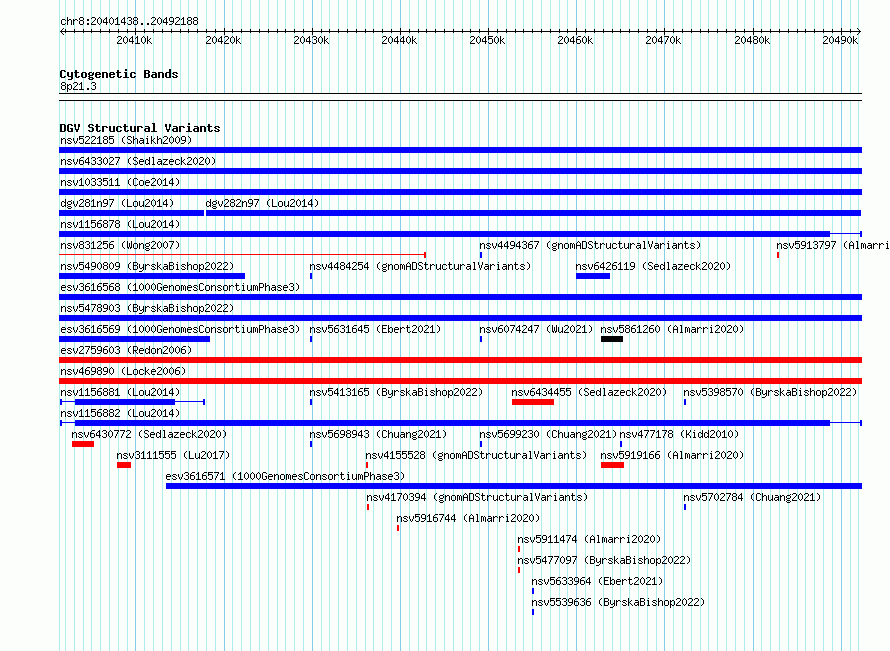This screenshot has height=651, width=890.
Task: Select the nsv6074247 (Wu2021) label
Action: [536, 329]
